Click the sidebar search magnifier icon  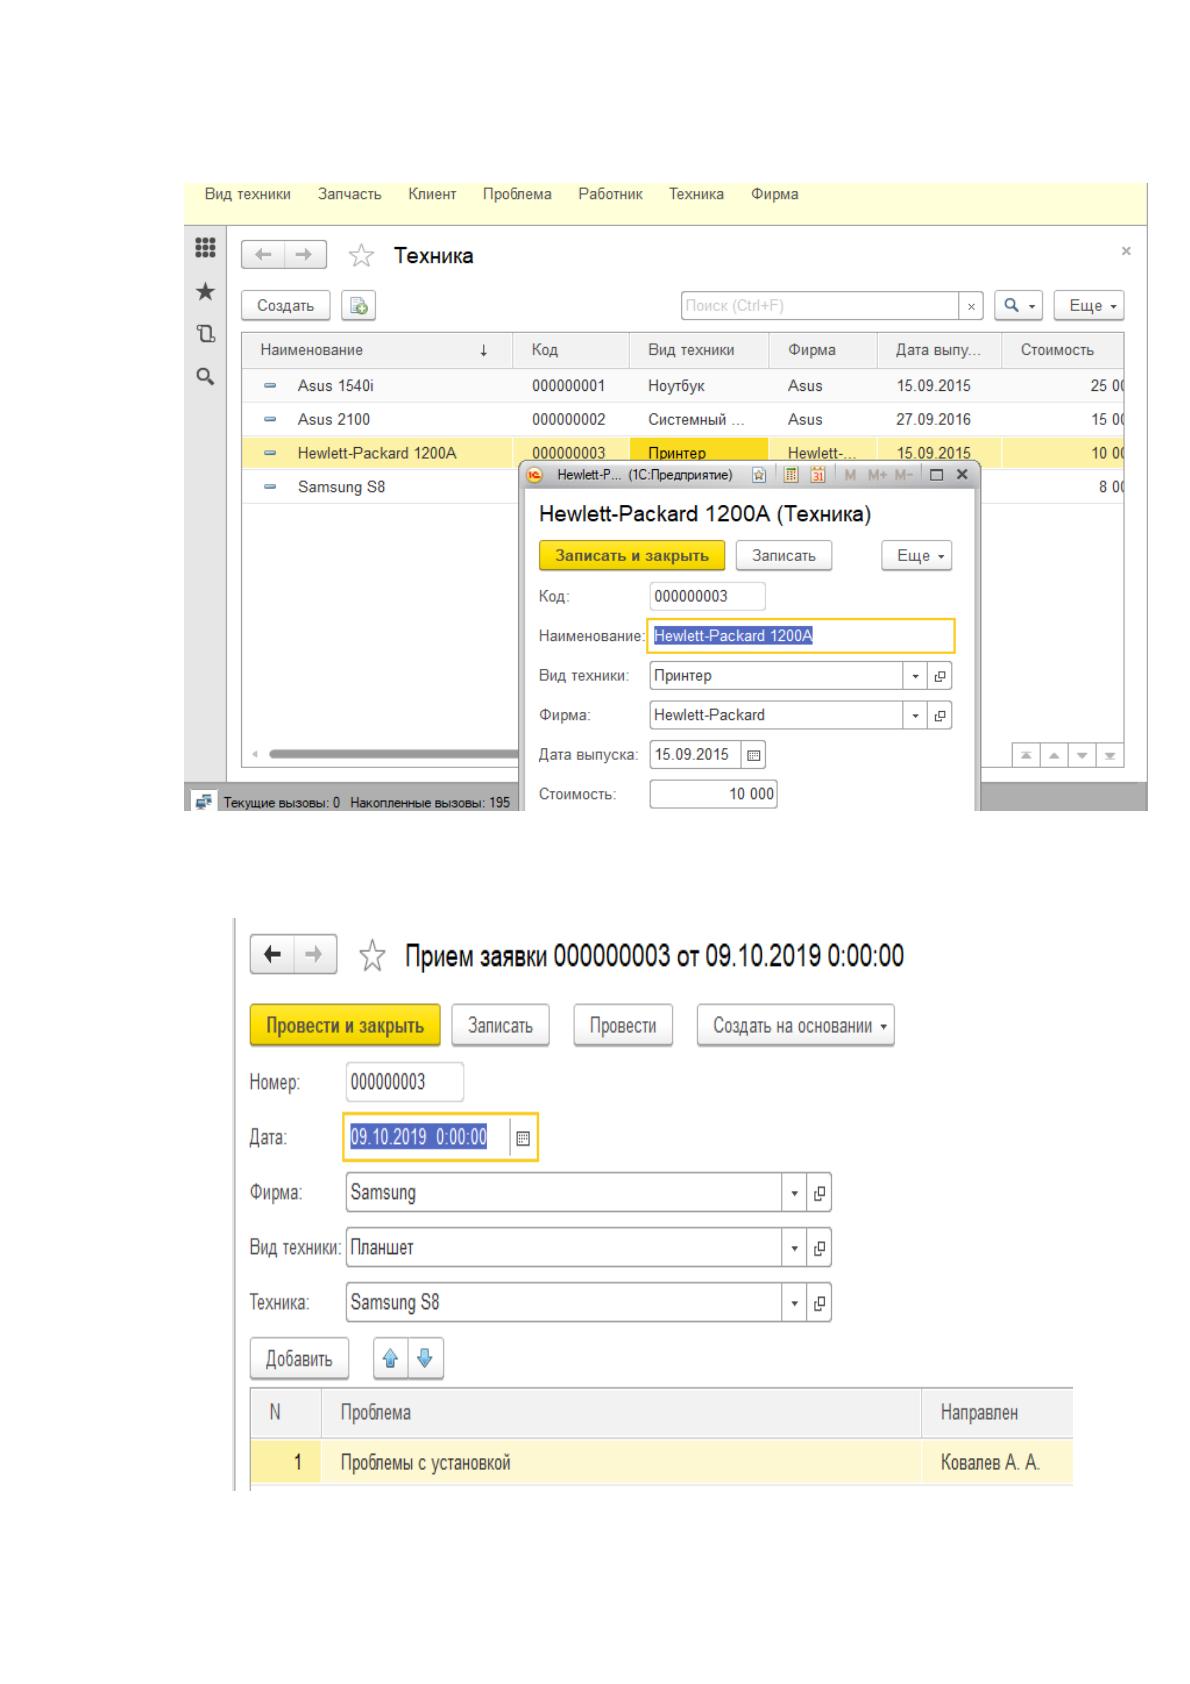click(x=205, y=377)
